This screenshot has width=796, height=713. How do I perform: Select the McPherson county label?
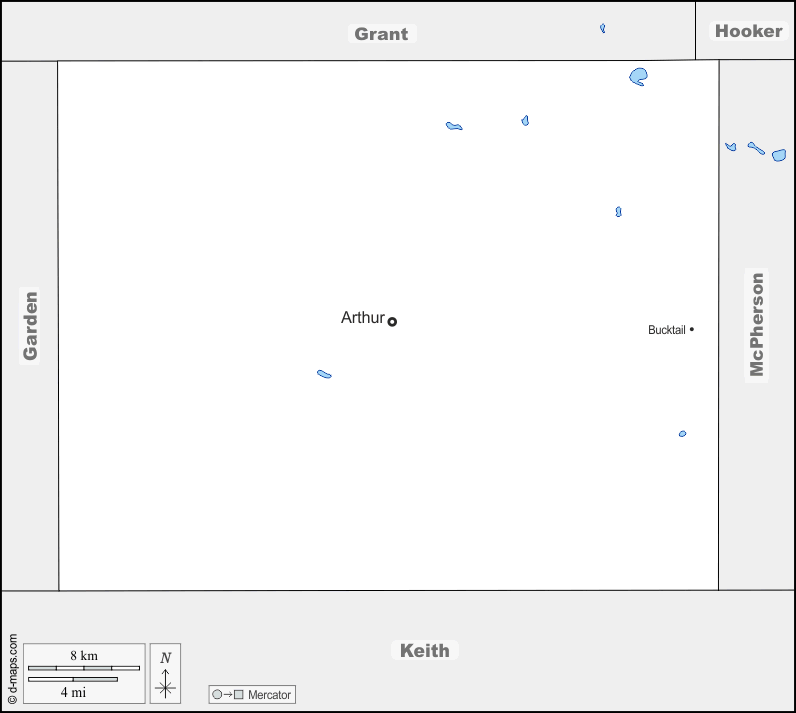(x=757, y=325)
